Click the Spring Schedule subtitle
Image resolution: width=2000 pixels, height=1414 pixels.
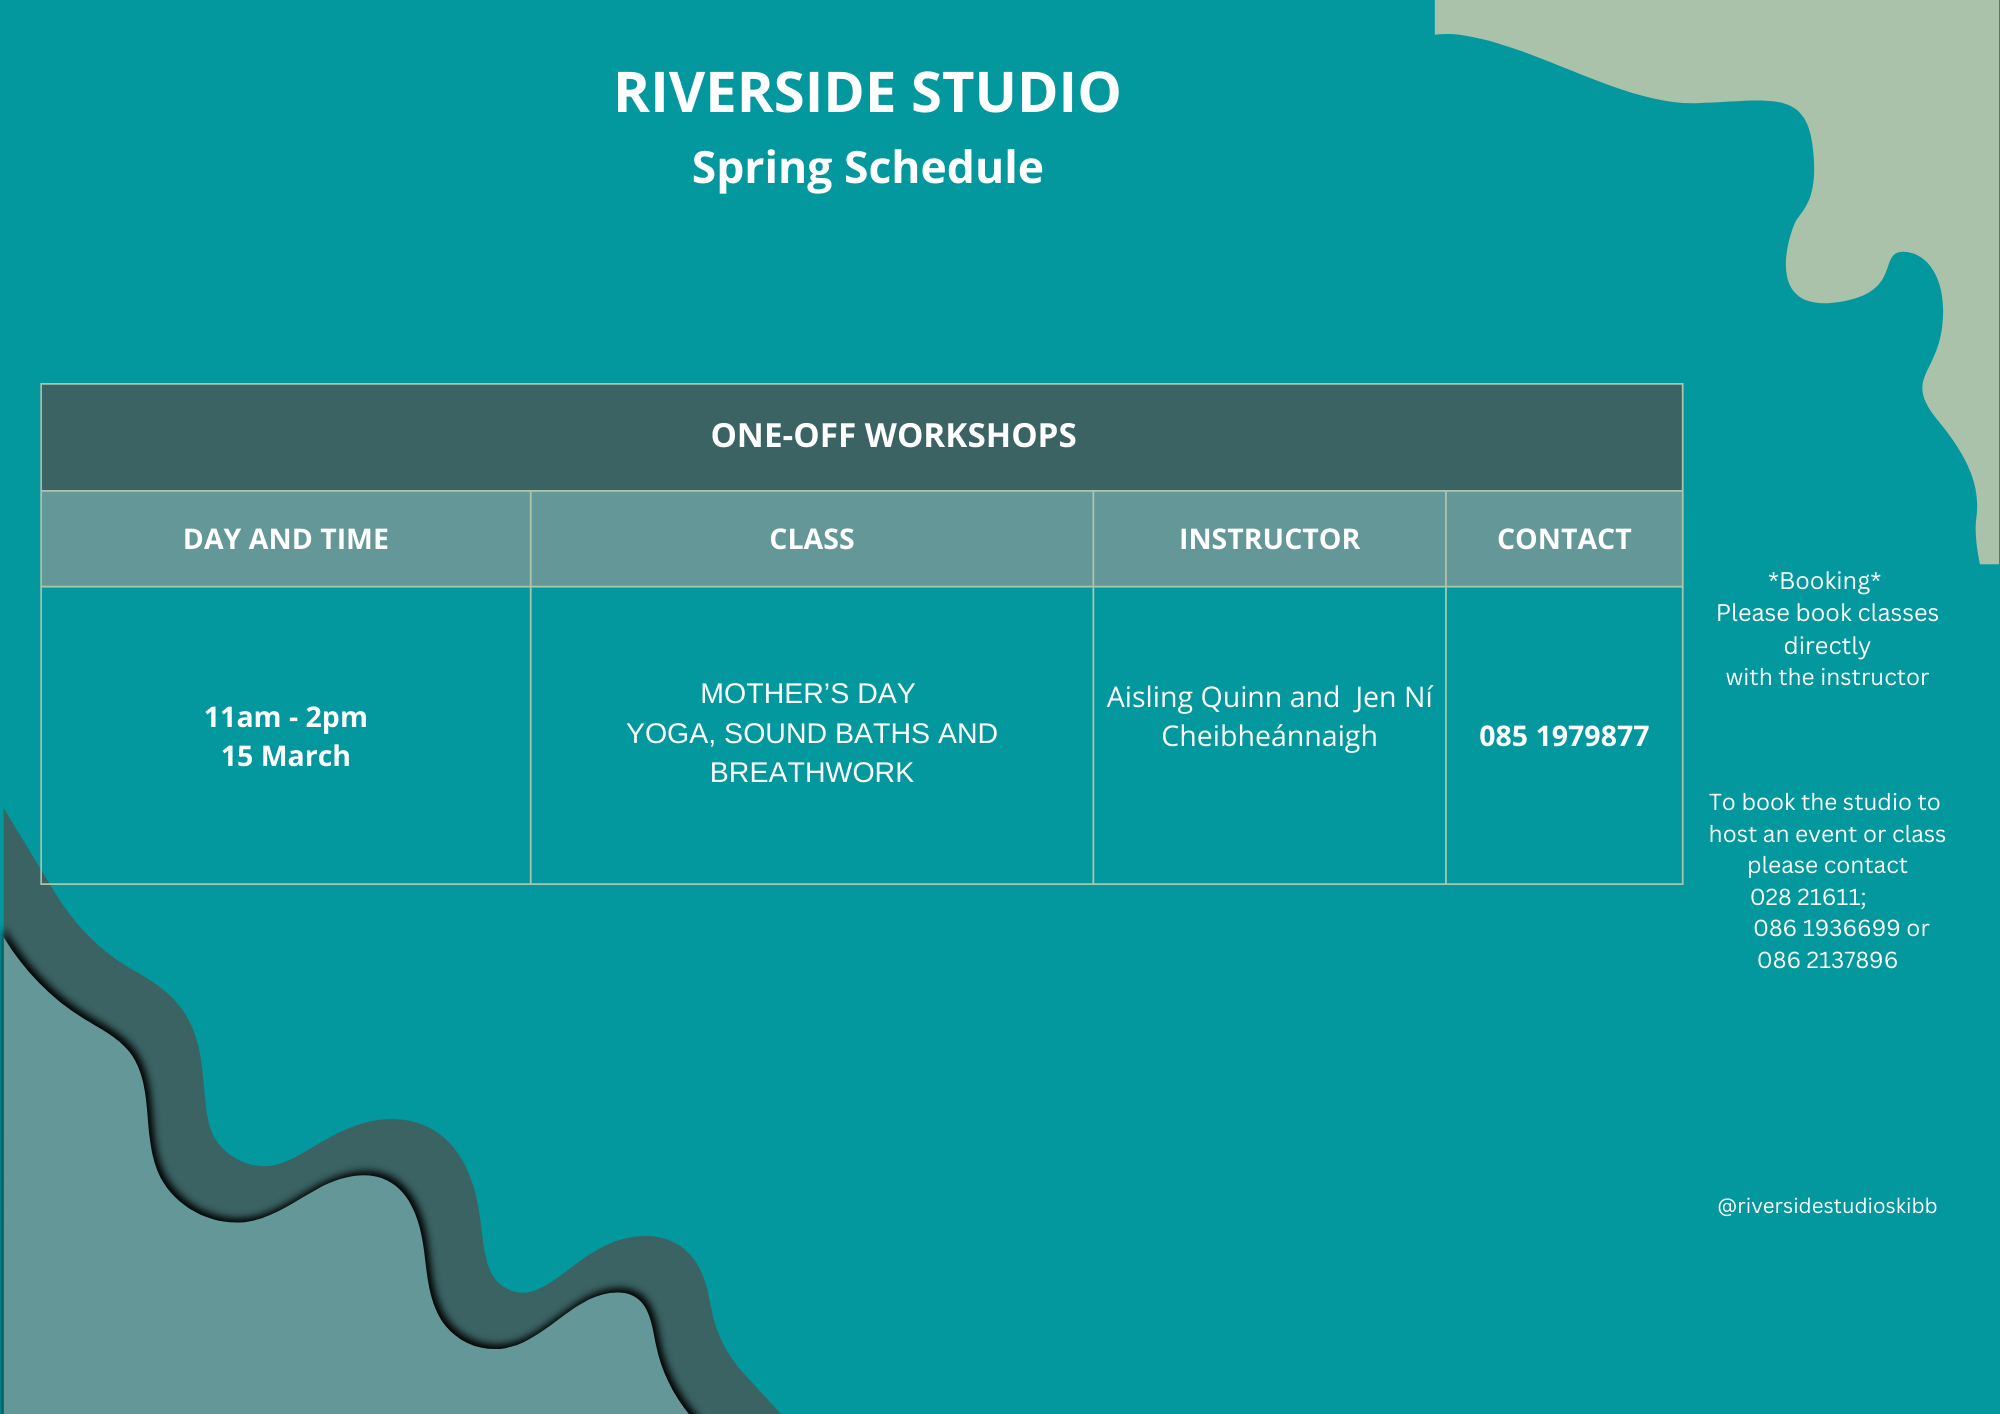tap(866, 168)
